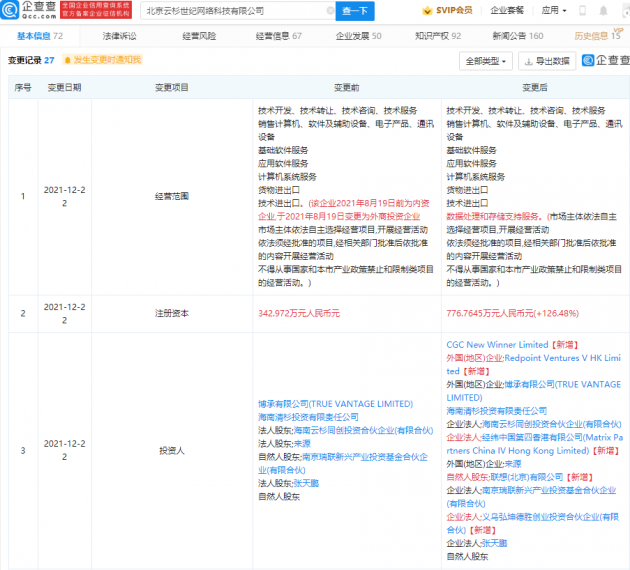Viewport: 630px width, 570px height.
Task: Click the 查一下 search button
Action: coord(355,11)
